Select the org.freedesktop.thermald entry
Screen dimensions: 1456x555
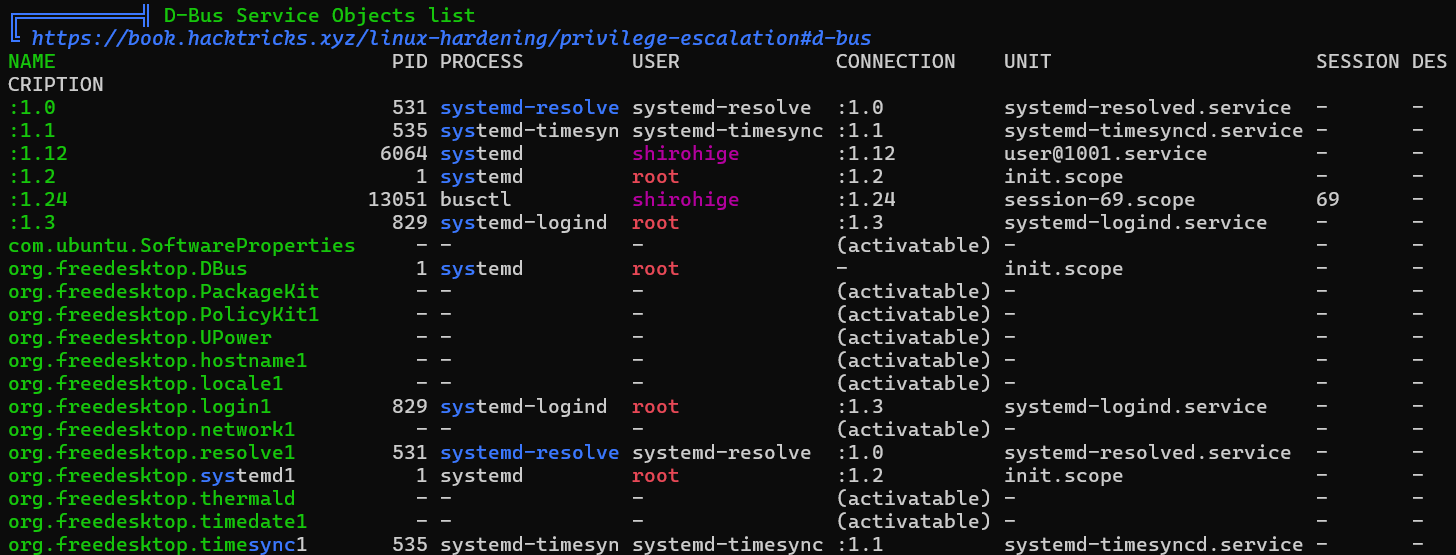pos(152,498)
